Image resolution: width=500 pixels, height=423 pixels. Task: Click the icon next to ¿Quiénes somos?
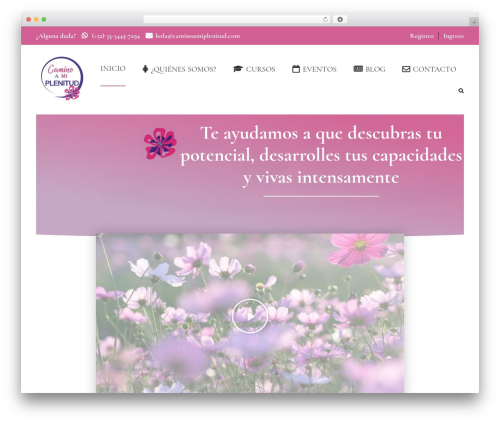pyautogui.click(x=145, y=69)
